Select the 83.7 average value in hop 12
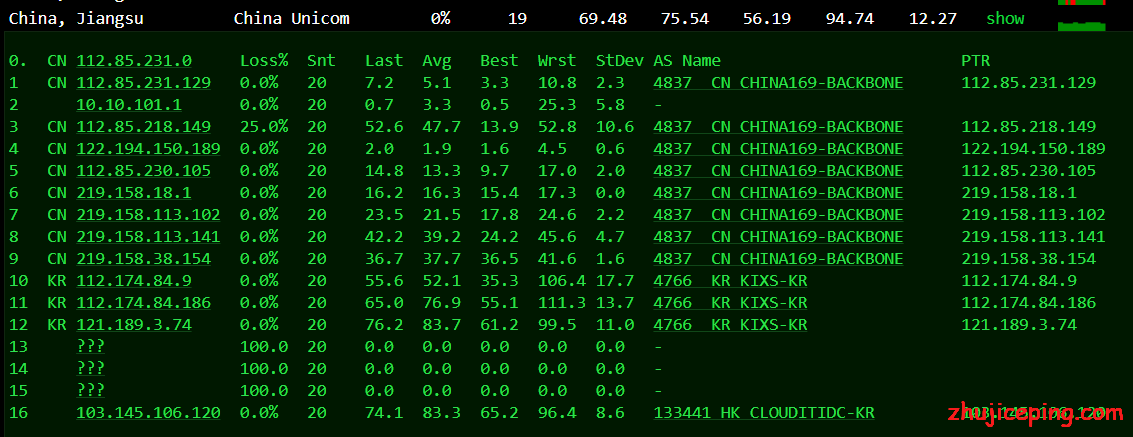This screenshot has width=1133, height=437. tap(441, 325)
